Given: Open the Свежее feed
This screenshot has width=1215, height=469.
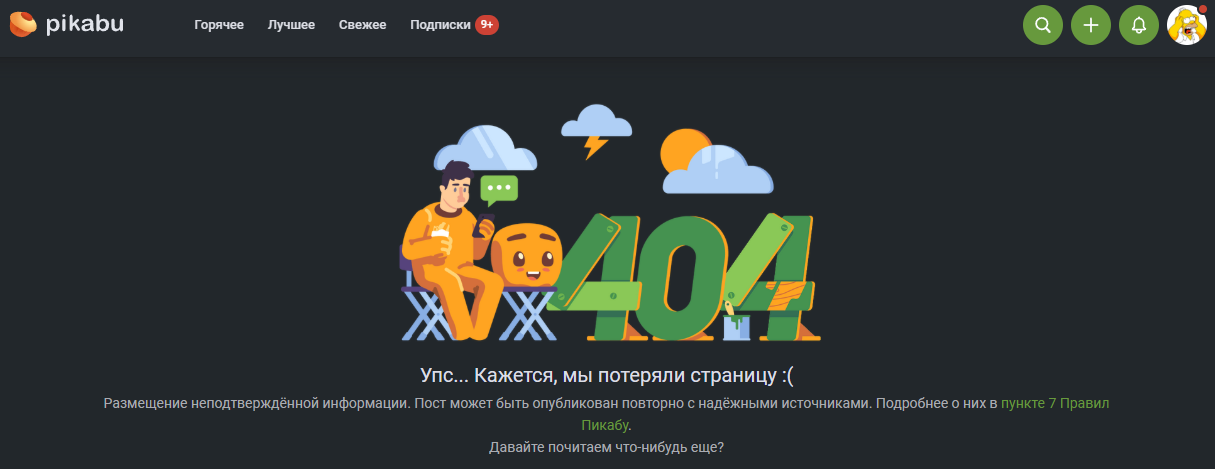Looking at the screenshot, I should [362, 25].
